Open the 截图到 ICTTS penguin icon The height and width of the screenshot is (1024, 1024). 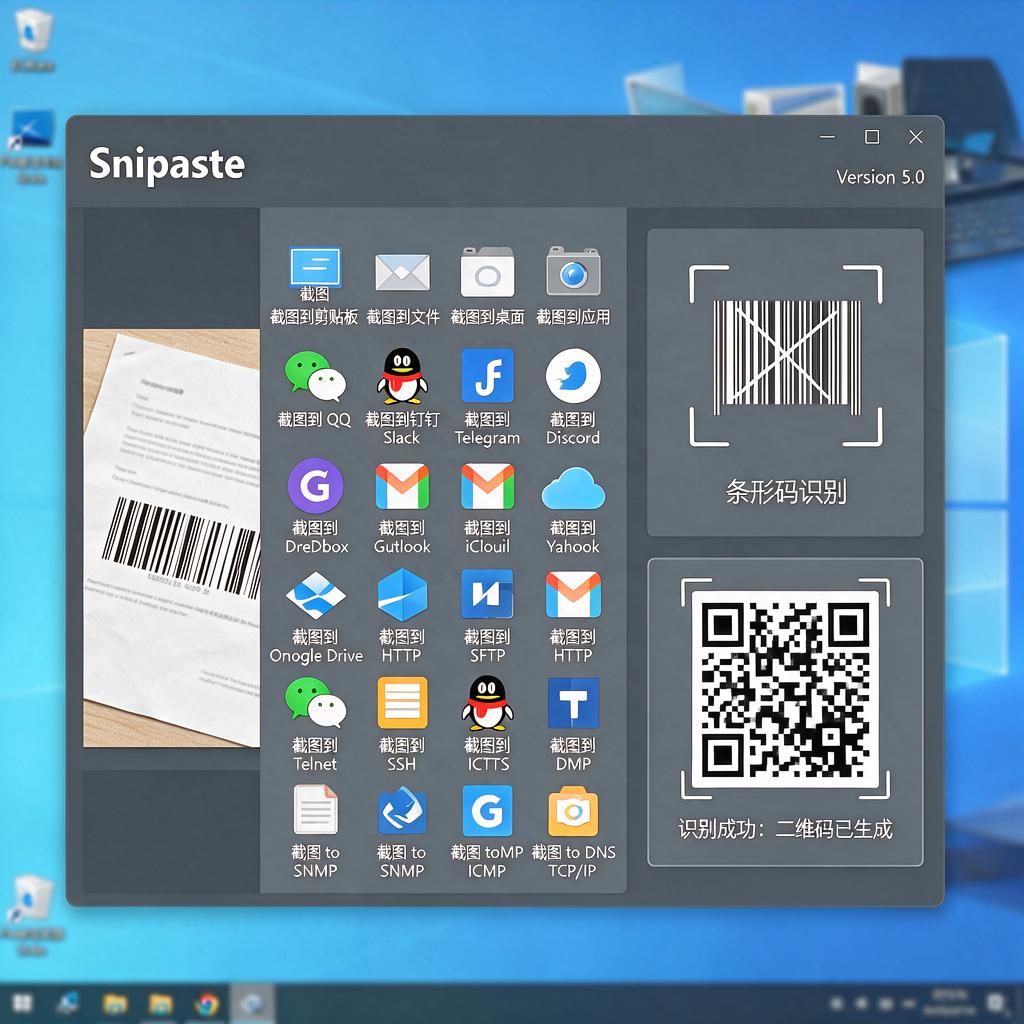click(x=487, y=703)
